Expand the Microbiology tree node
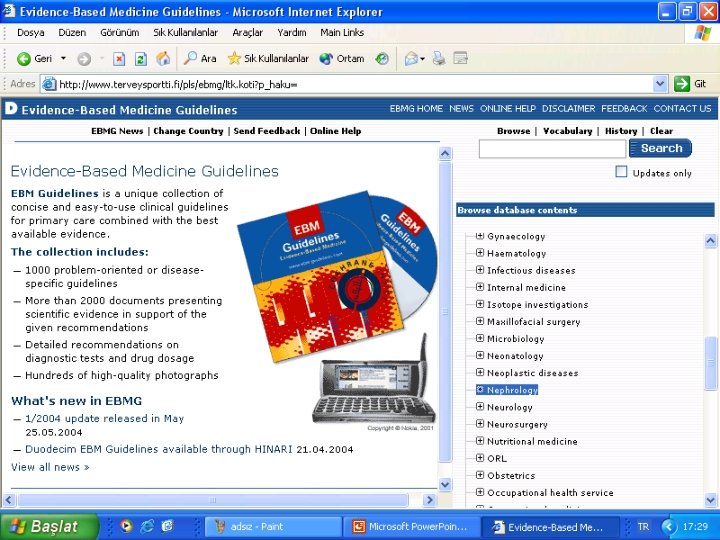The width and height of the screenshot is (720, 540). 480,338
